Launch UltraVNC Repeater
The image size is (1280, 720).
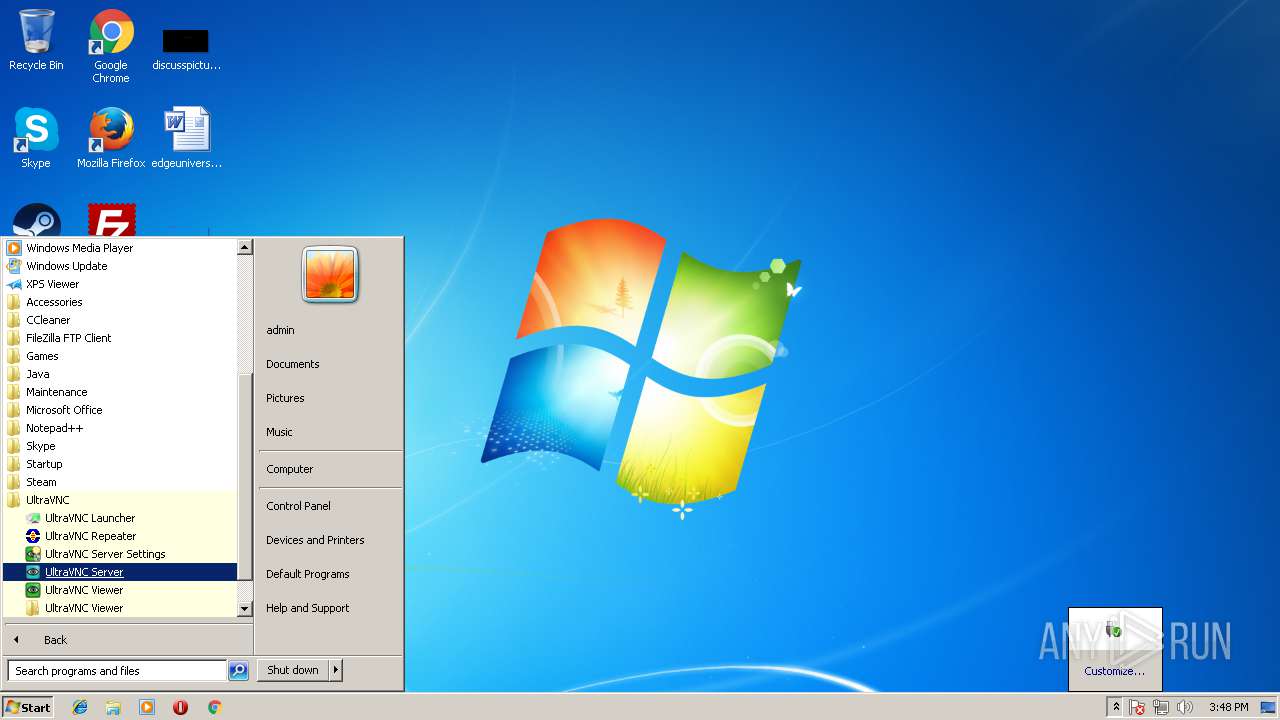pos(120,536)
